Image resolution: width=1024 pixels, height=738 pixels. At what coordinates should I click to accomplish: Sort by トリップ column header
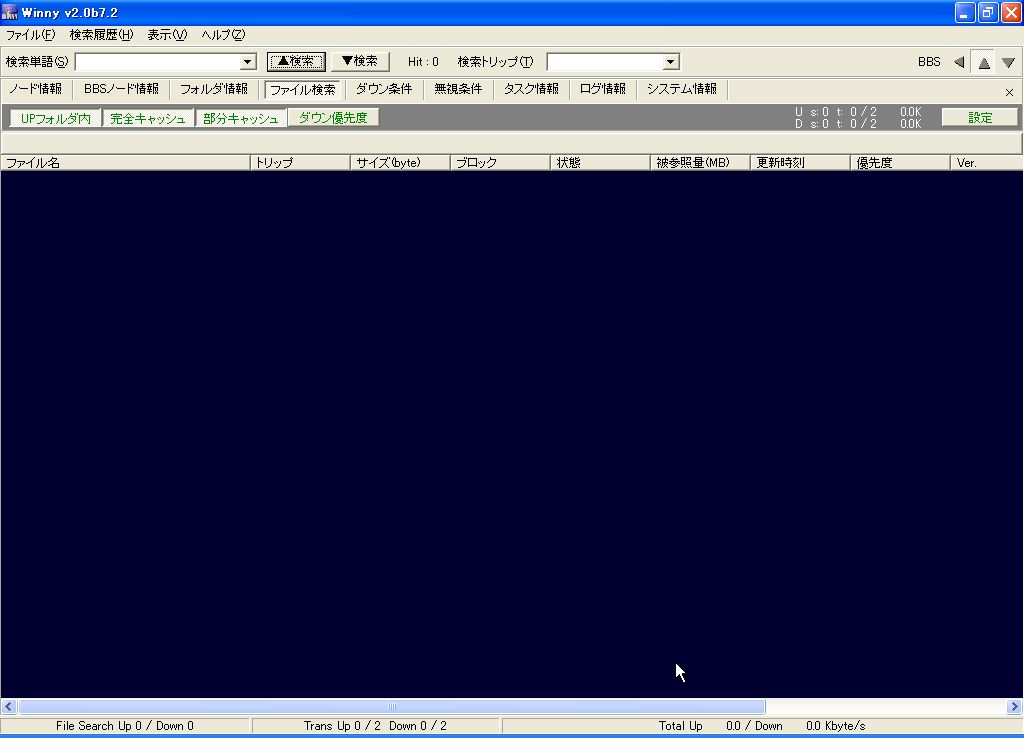[300, 163]
